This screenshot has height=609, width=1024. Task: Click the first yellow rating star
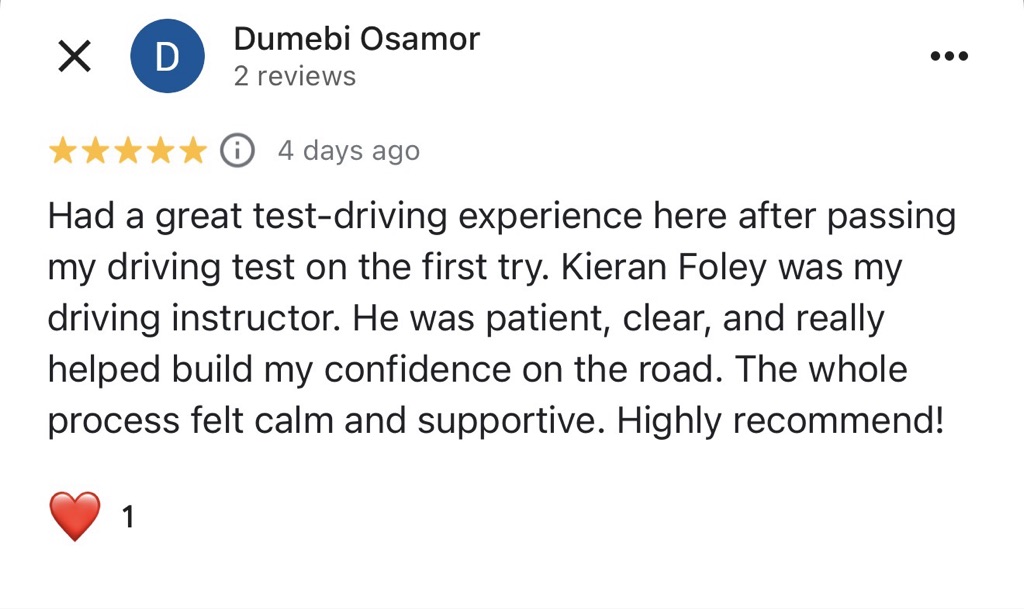pyautogui.click(x=63, y=151)
